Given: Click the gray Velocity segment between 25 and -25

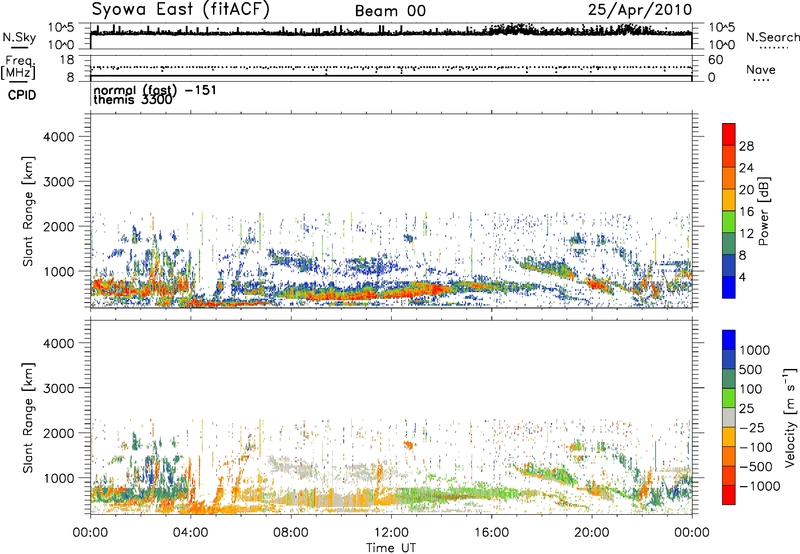Looking at the screenshot, I should [729, 417].
